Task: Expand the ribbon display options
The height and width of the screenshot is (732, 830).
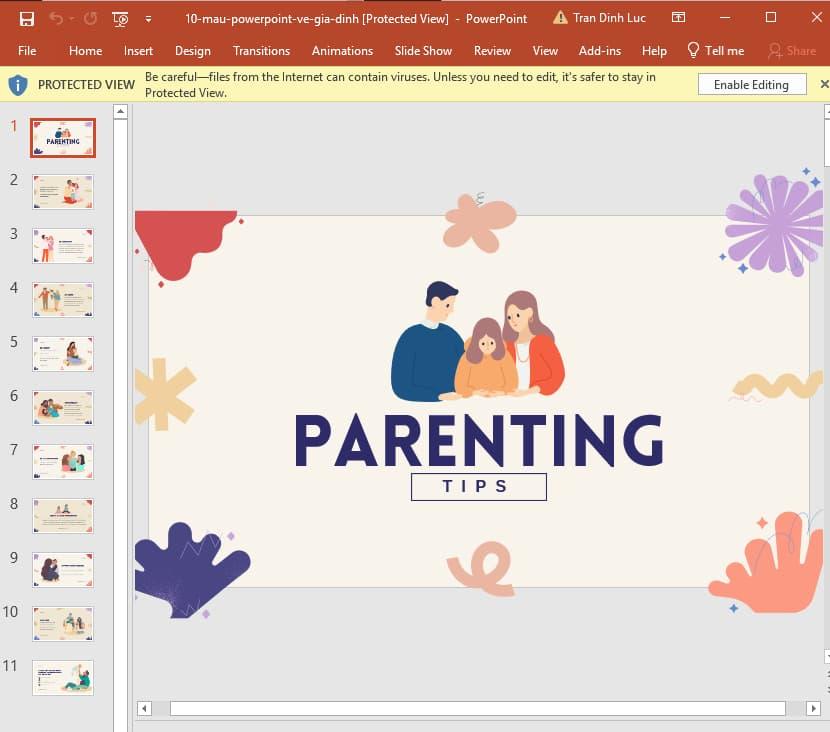Action: pos(679,17)
